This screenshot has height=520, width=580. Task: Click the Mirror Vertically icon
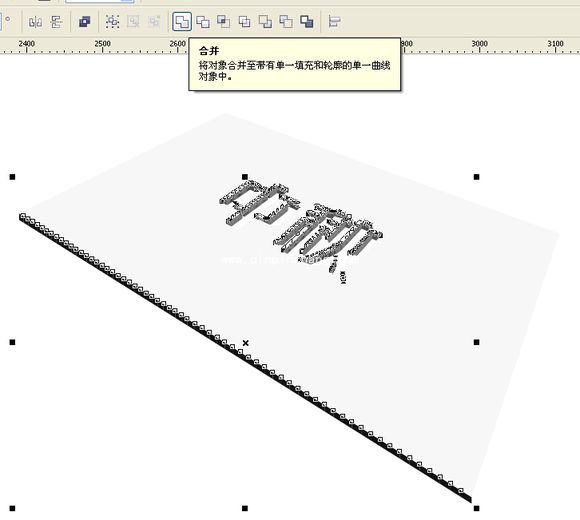tap(56, 22)
